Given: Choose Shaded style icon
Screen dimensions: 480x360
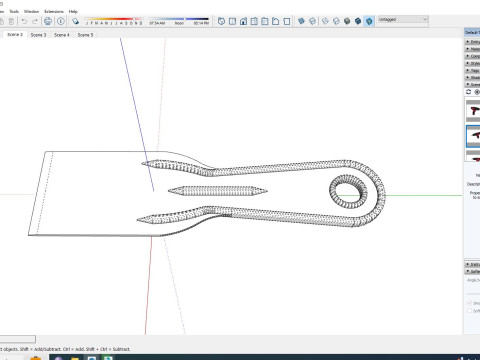Looking at the screenshot, I should tap(347, 21).
